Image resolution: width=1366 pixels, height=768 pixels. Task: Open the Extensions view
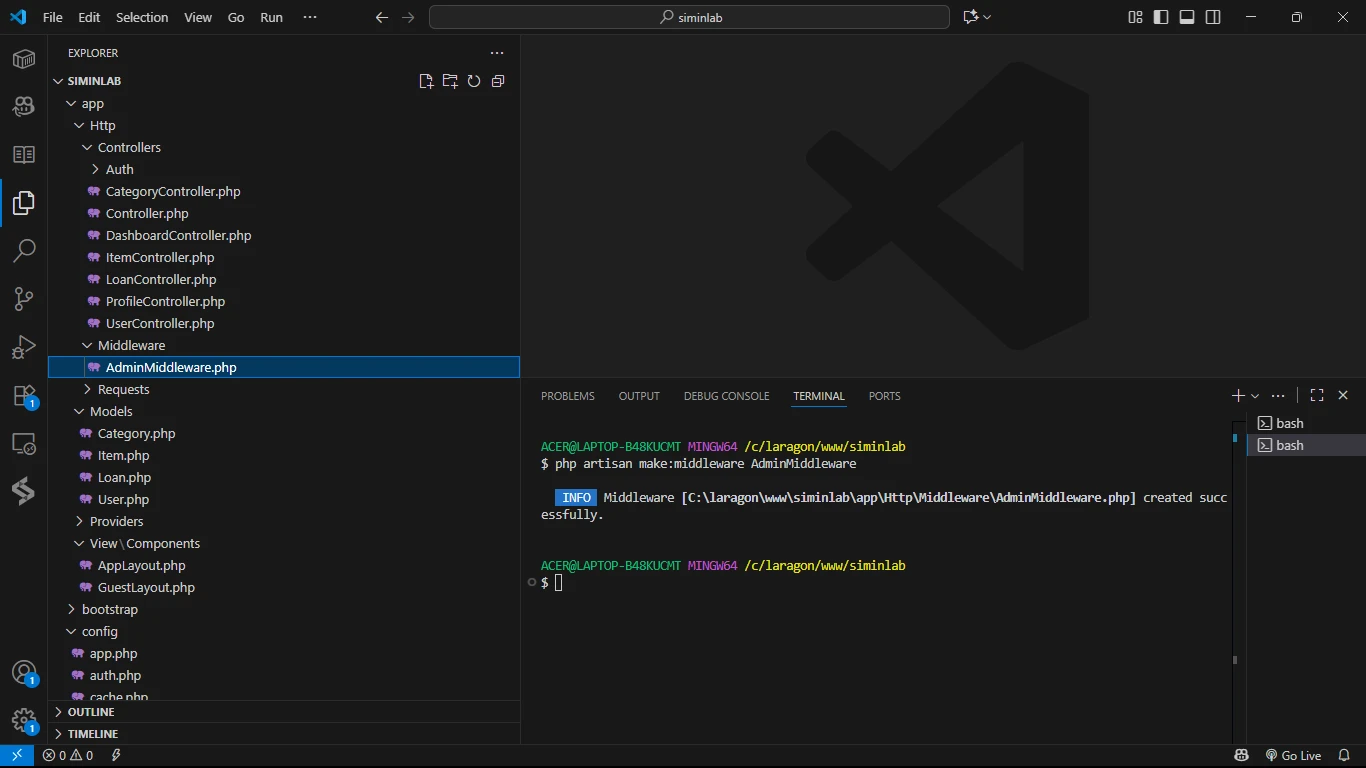pyautogui.click(x=24, y=396)
